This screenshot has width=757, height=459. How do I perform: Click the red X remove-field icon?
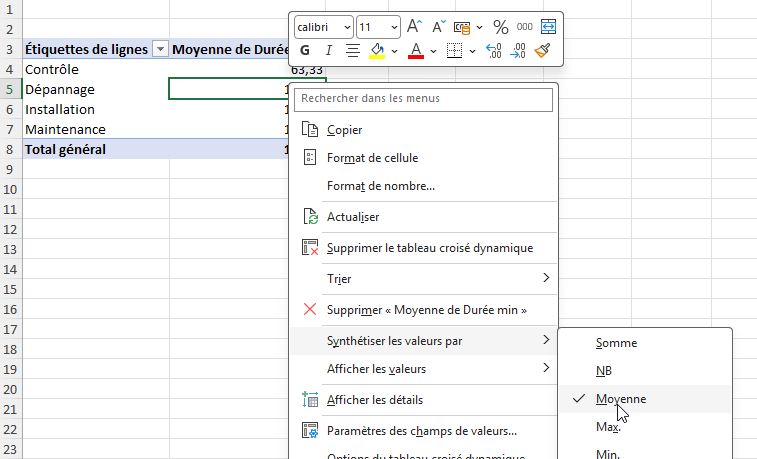point(310,309)
